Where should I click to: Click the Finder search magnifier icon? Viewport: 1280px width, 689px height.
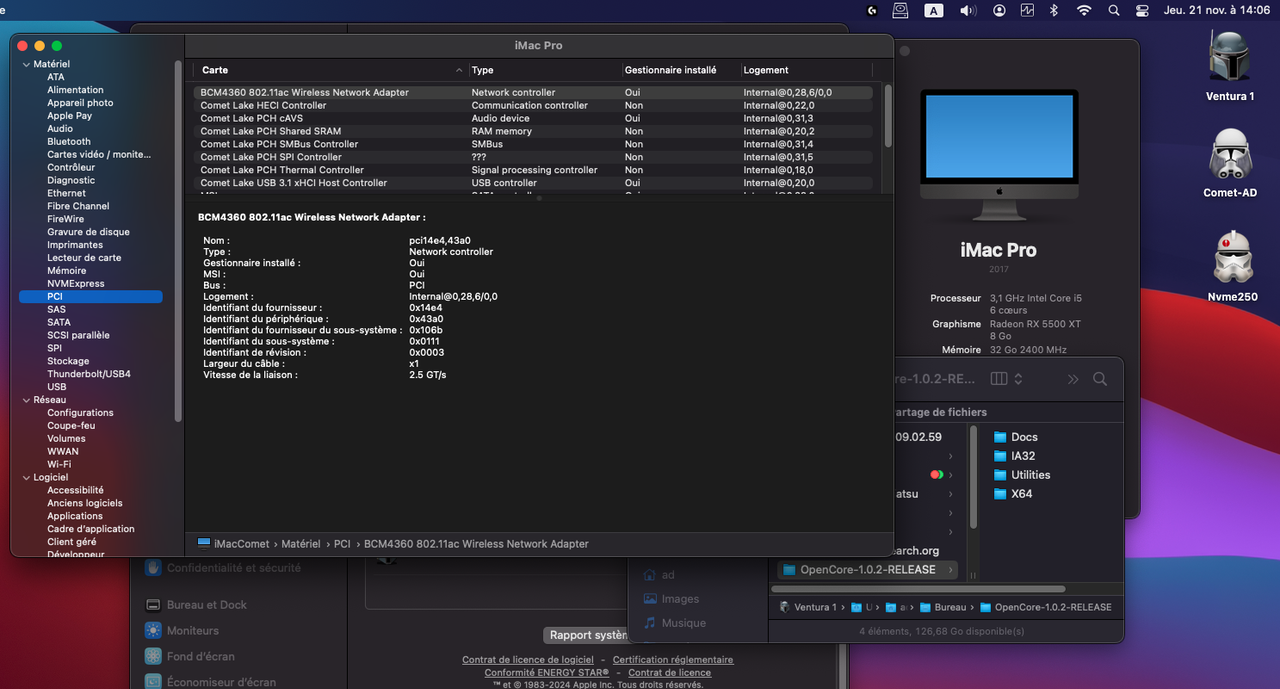1100,379
